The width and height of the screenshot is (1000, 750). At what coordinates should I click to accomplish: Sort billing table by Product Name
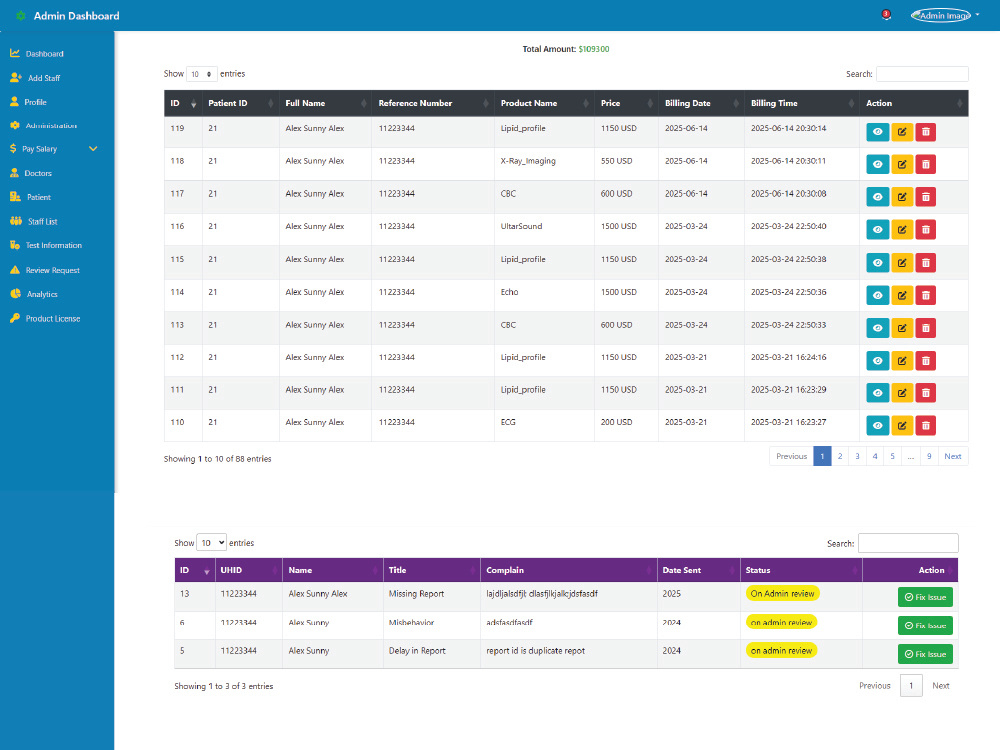tap(544, 103)
